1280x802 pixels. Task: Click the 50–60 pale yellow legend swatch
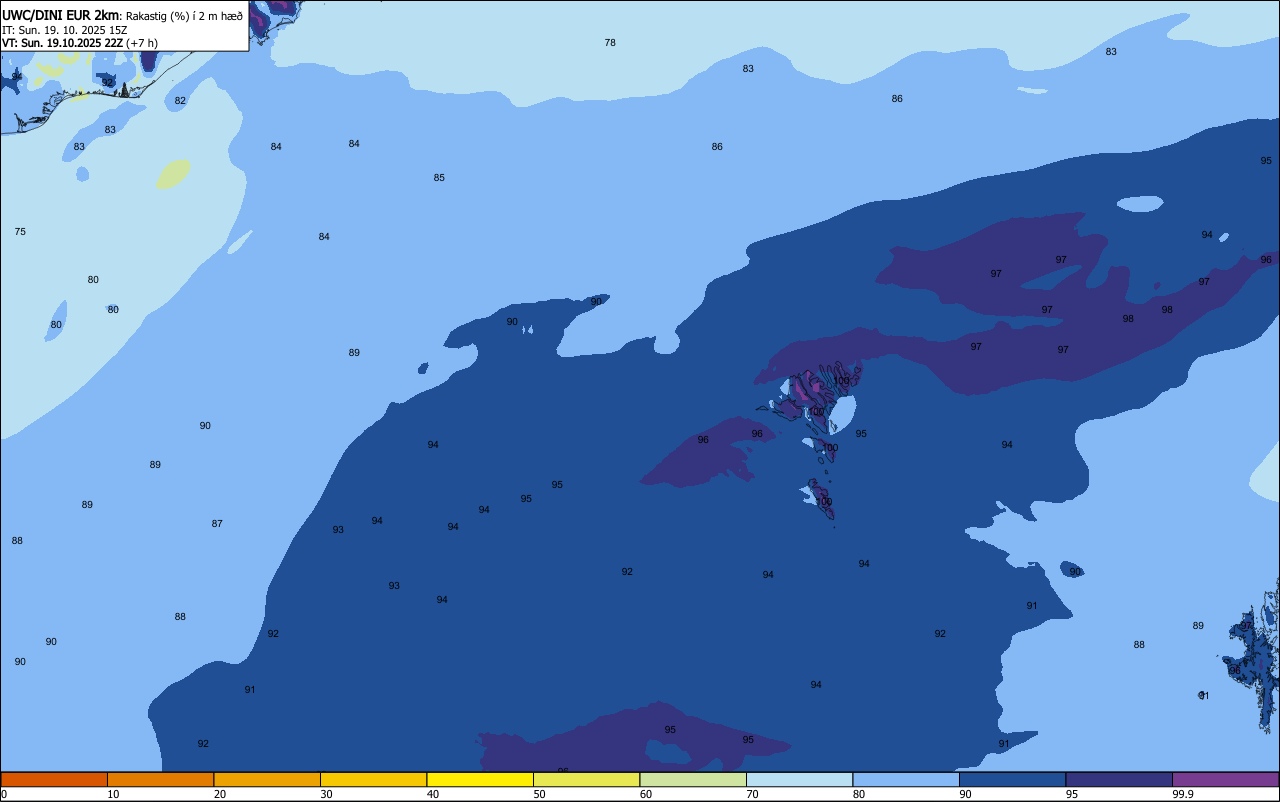[586, 779]
